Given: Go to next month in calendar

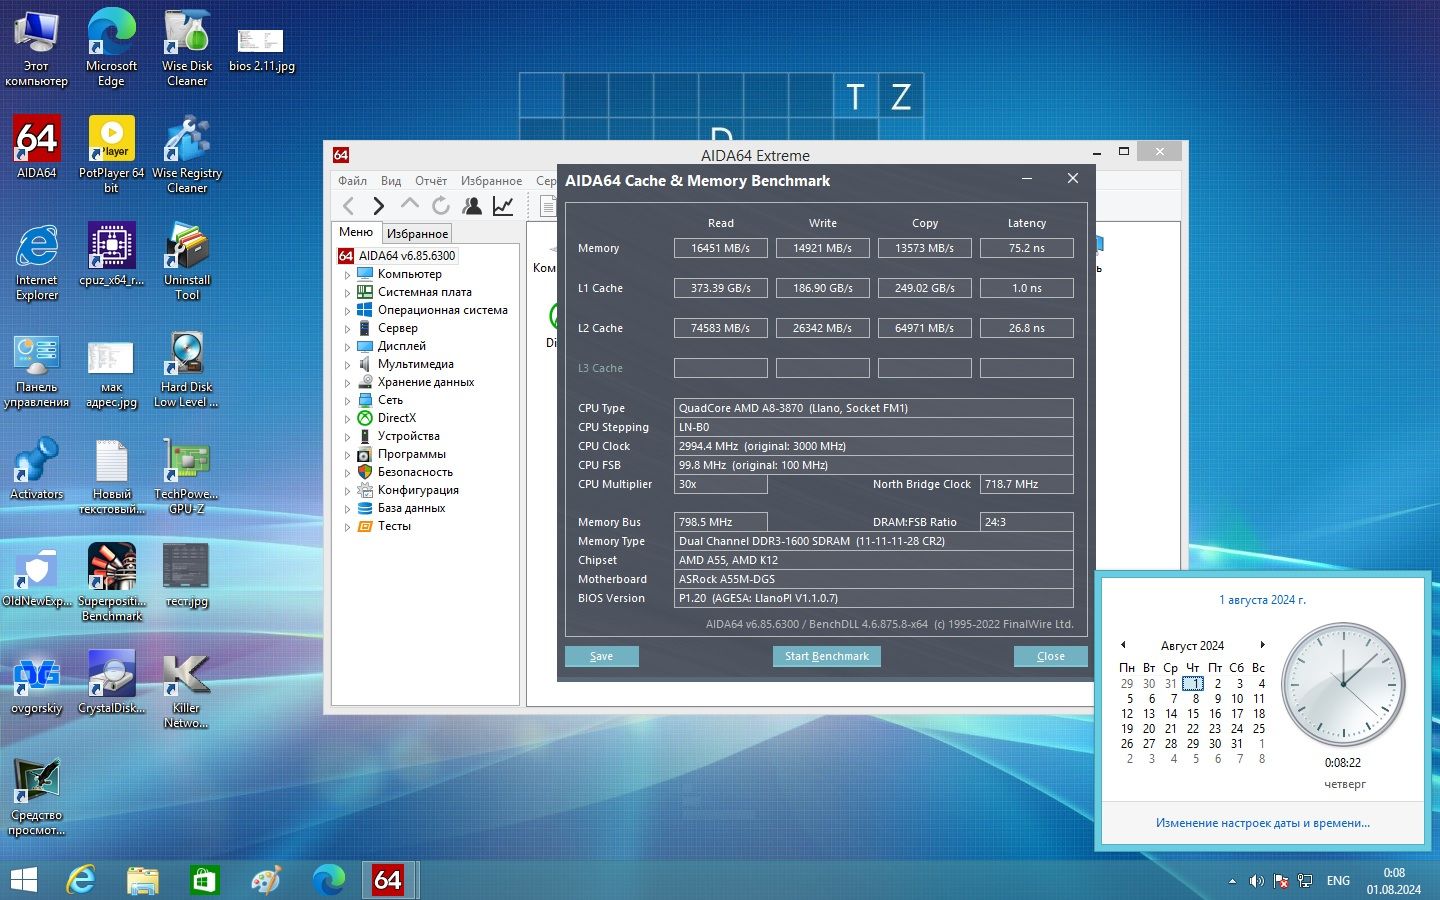Looking at the screenshot, I should point(1262,645).
